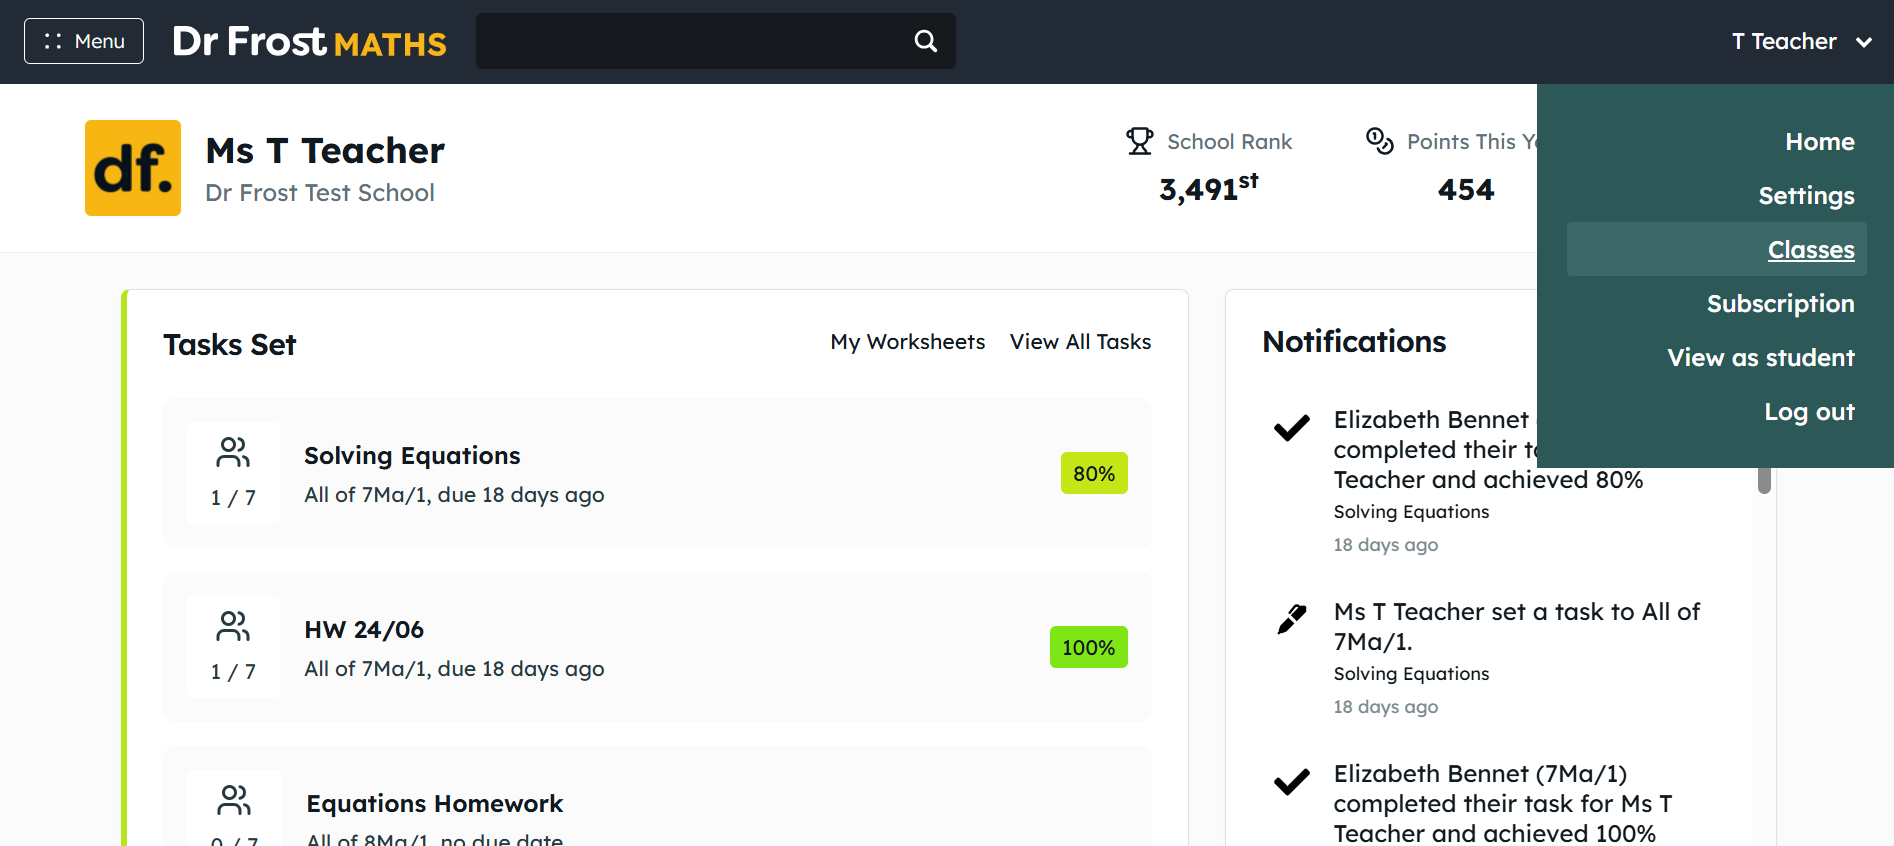Image resolution: width=1894 pixels, height=846 pixels.
Task: Click the Equations Homework group icon
Action: coord(234,800)
